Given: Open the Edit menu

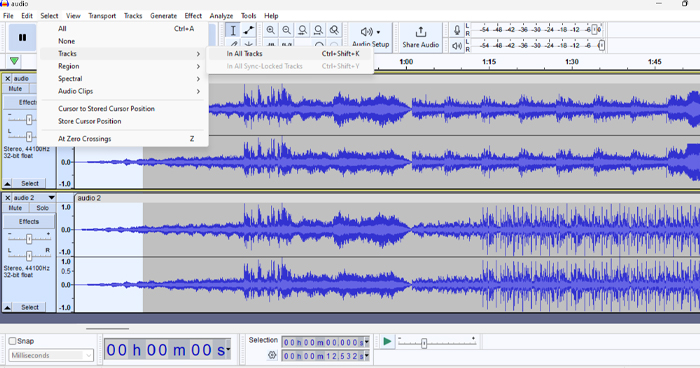Looking at the screenshot, I should pos(27,16).
